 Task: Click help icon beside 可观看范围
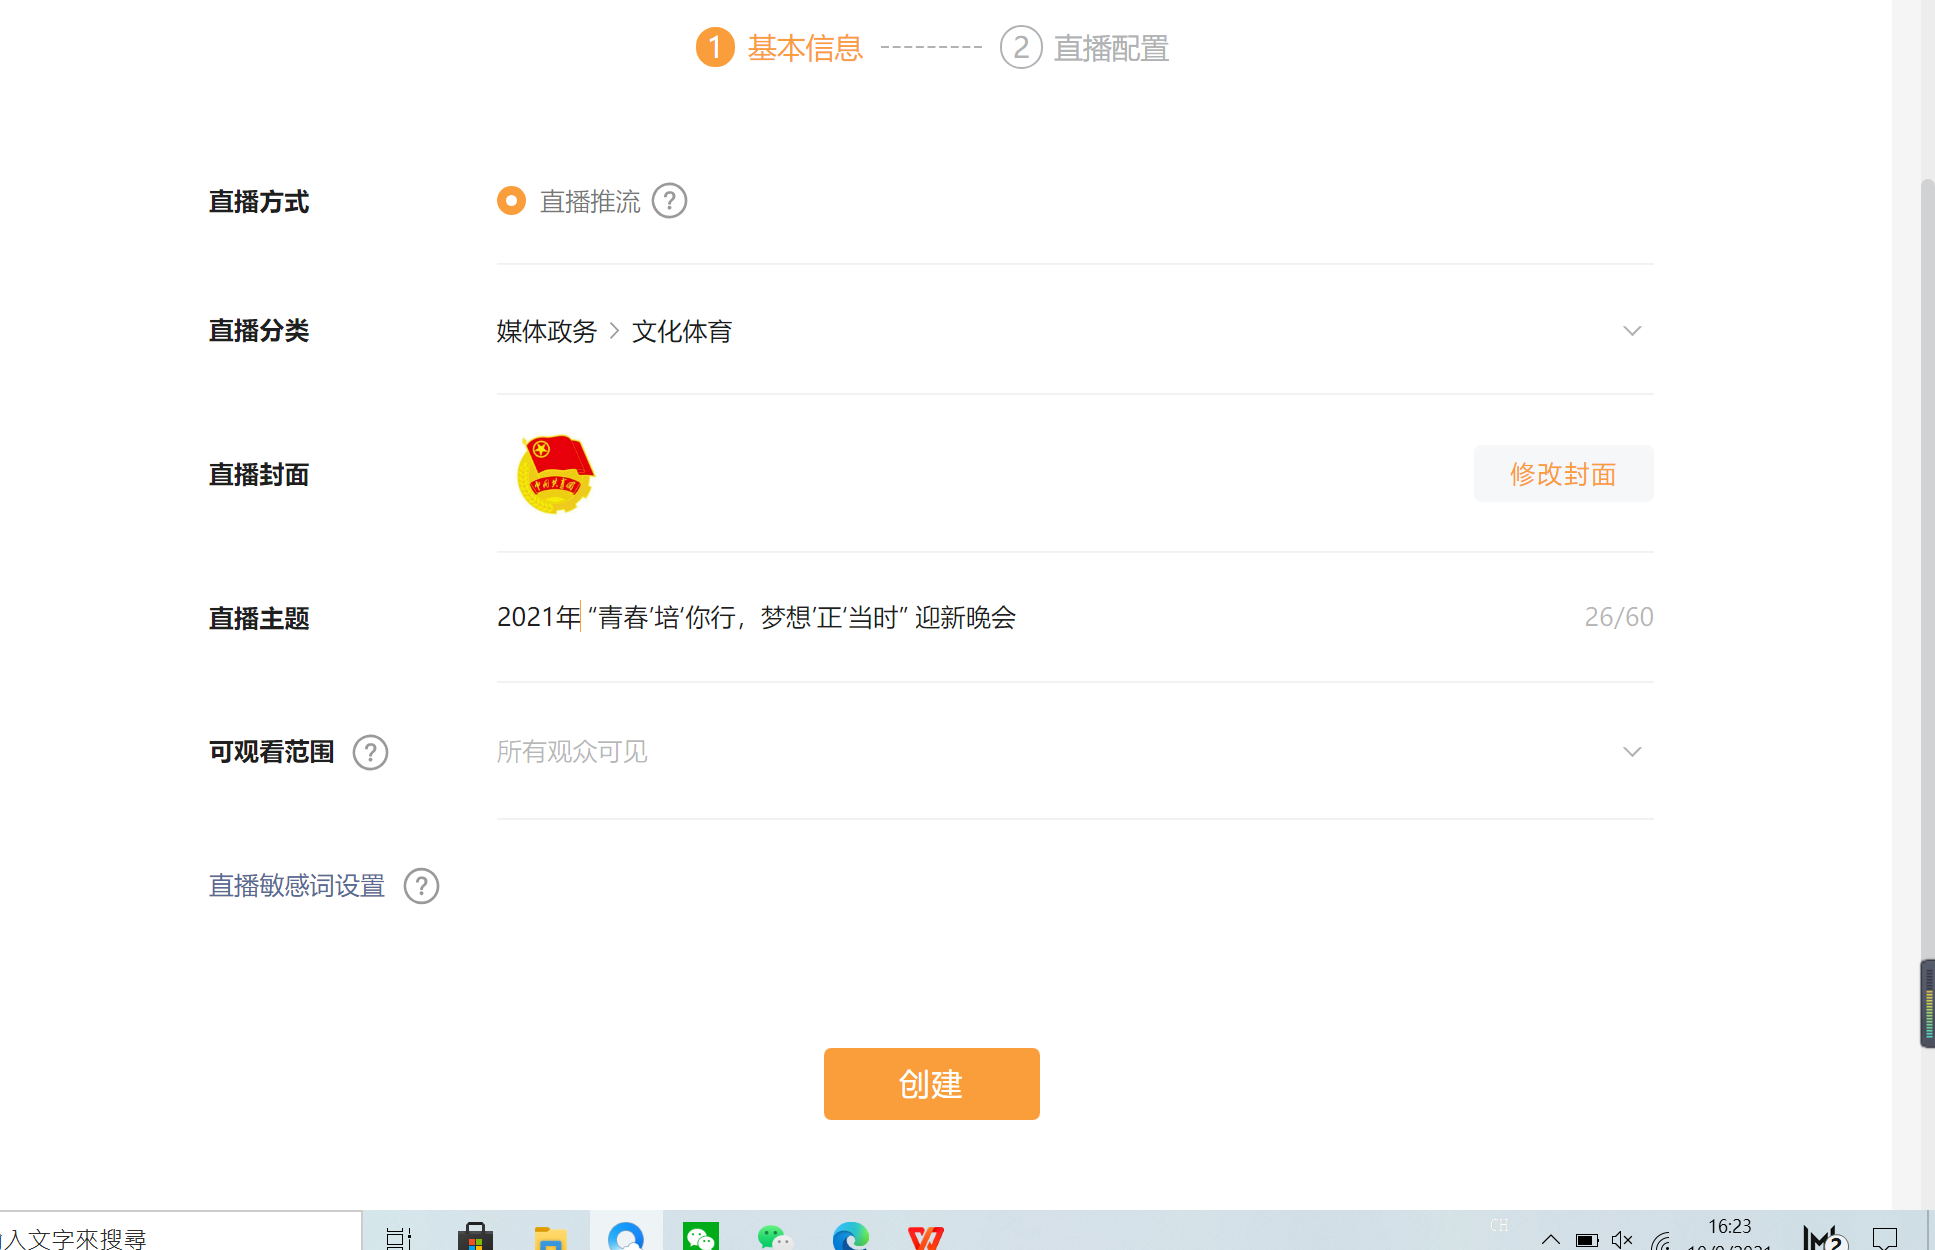pos(370,752)
